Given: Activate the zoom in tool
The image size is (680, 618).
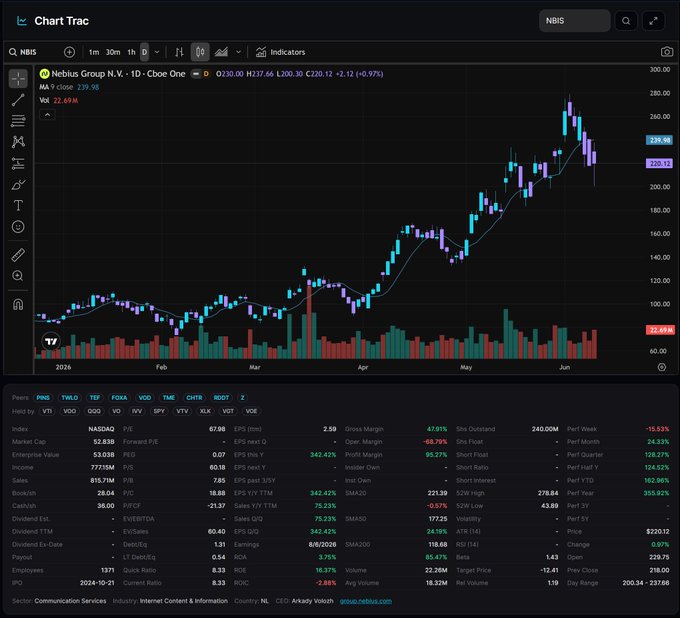Looking at the screenshot, I should [18, 276].
